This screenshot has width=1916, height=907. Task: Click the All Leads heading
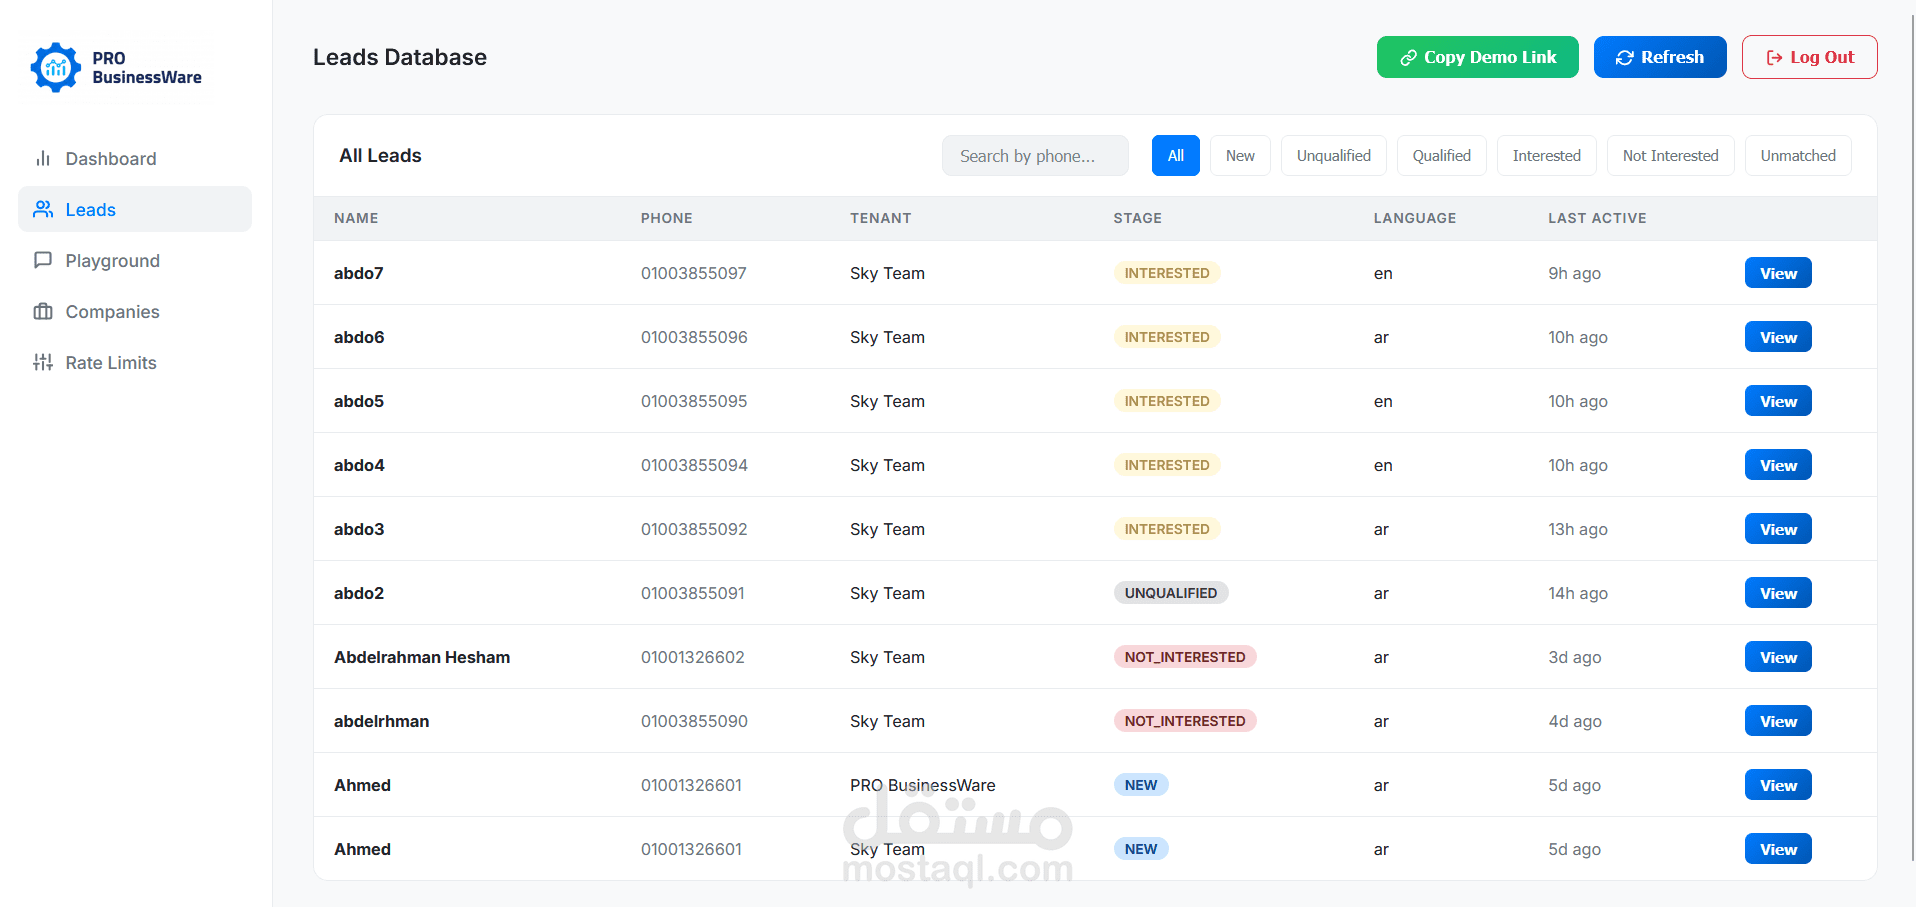pos(380,155)
